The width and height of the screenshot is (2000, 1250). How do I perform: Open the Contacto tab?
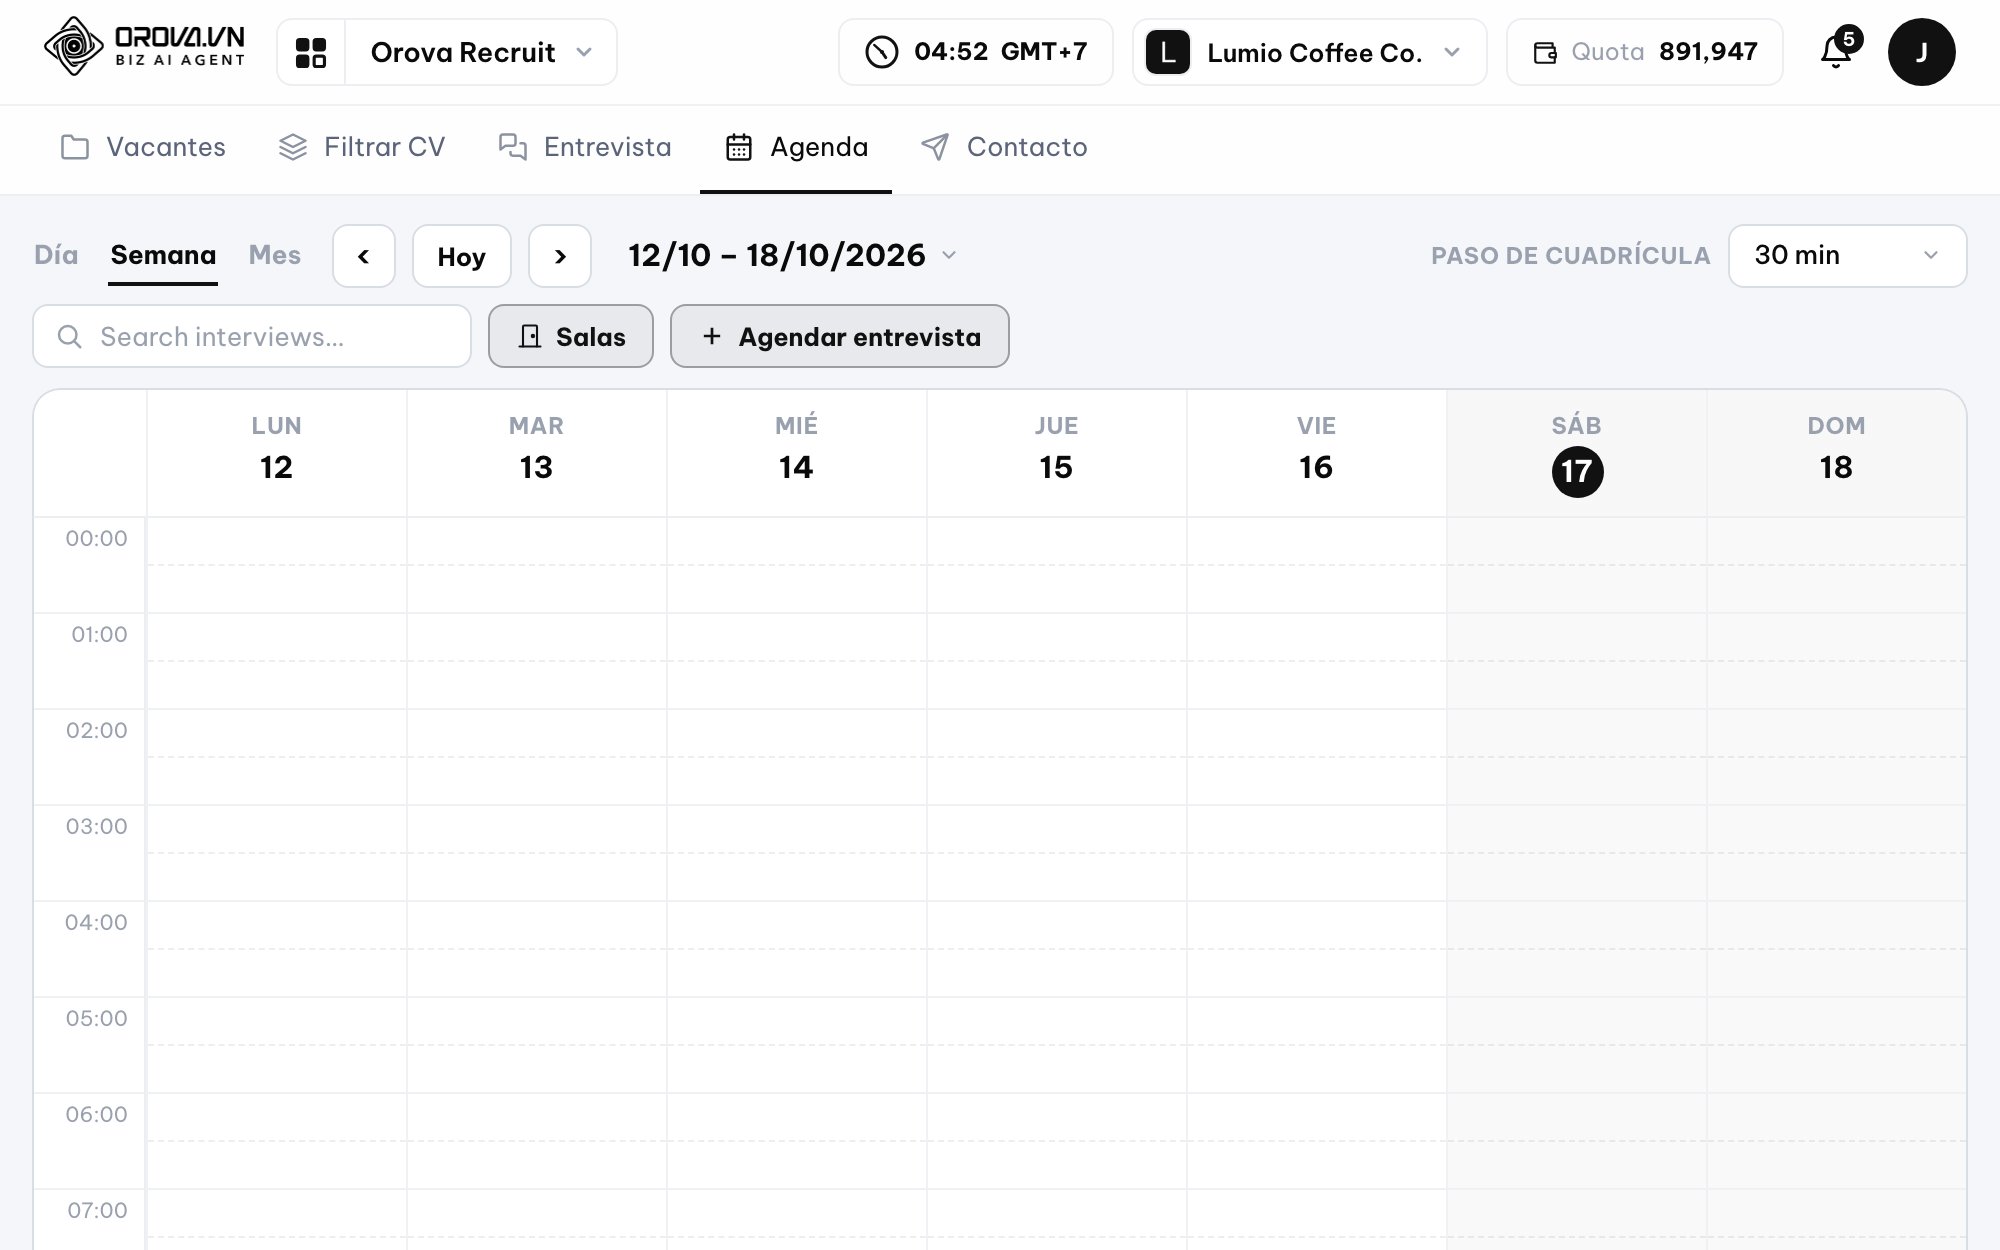pyautogui.click(x=1003, y=148)
